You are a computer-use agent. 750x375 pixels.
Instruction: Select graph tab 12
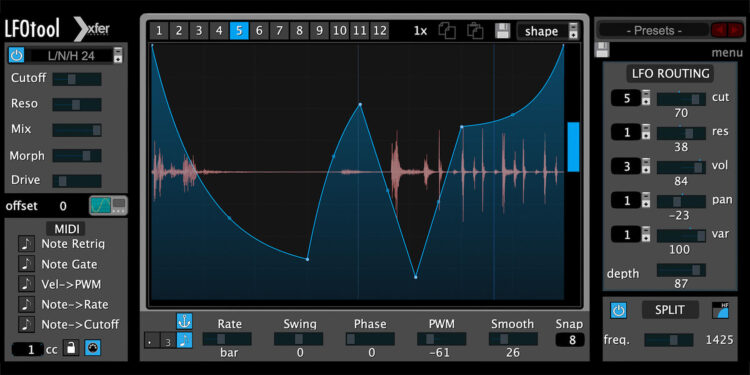pos(380,31)
